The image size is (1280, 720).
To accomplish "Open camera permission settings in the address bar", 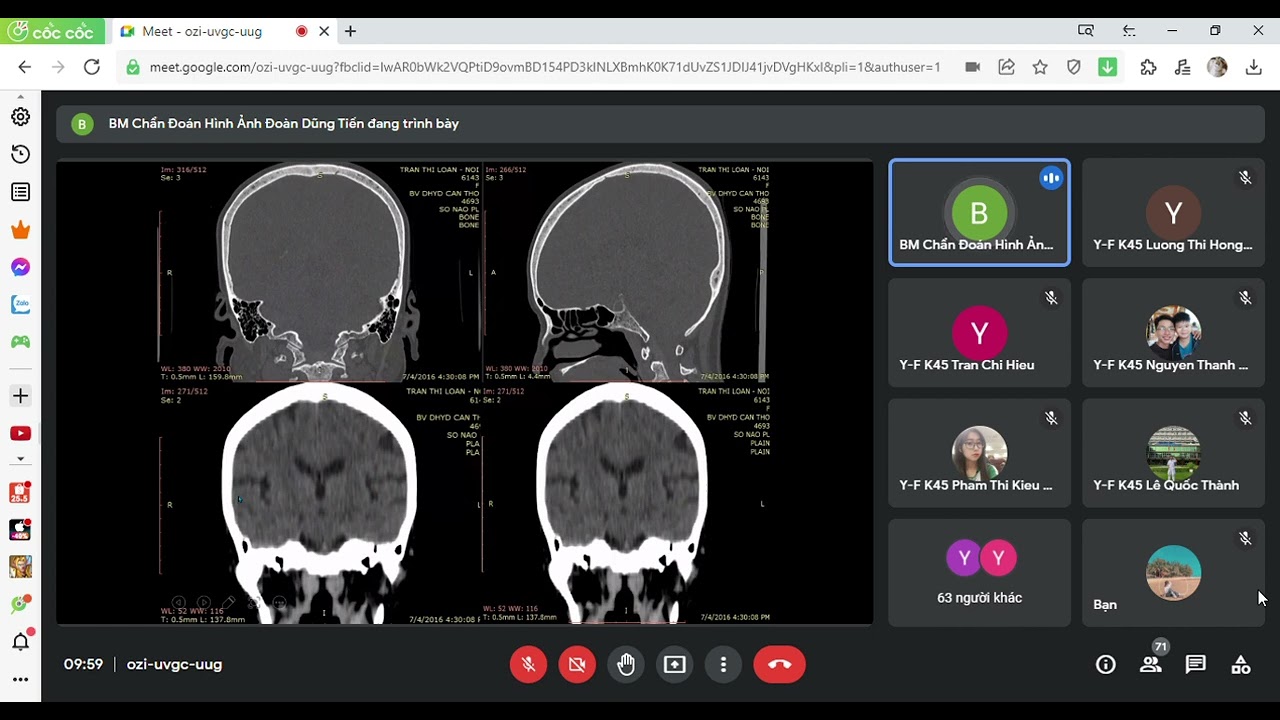I will tap(972, 67).
